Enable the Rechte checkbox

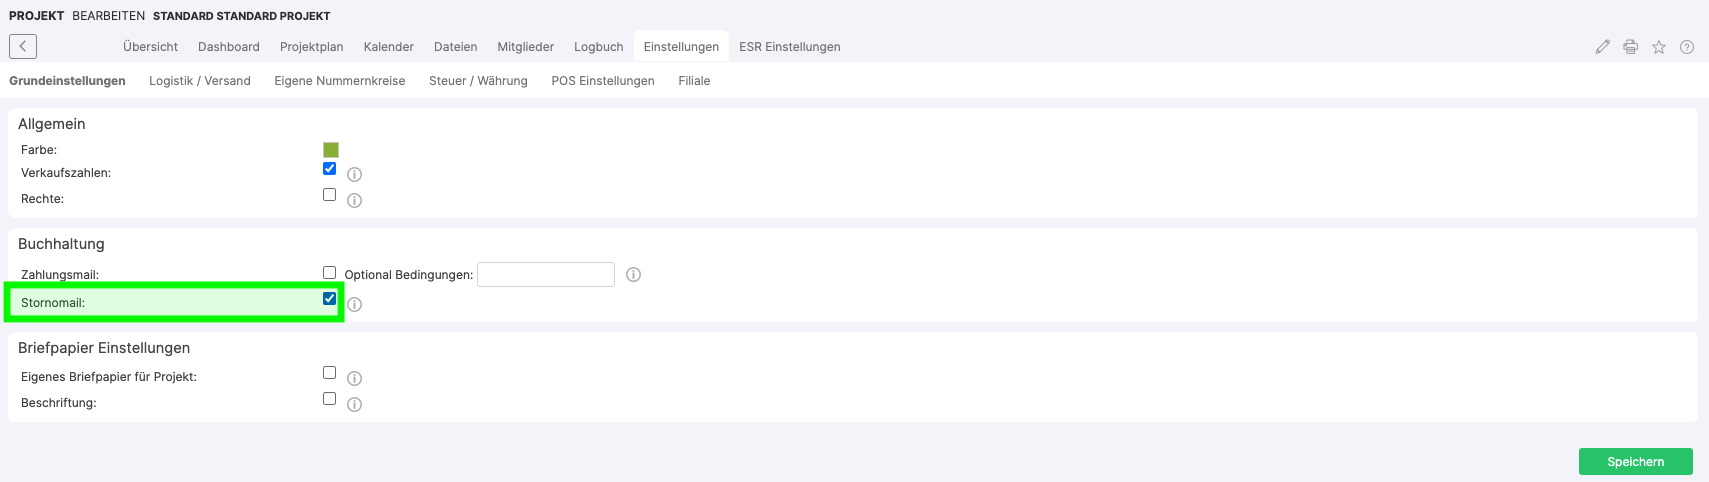click(329, 195)
